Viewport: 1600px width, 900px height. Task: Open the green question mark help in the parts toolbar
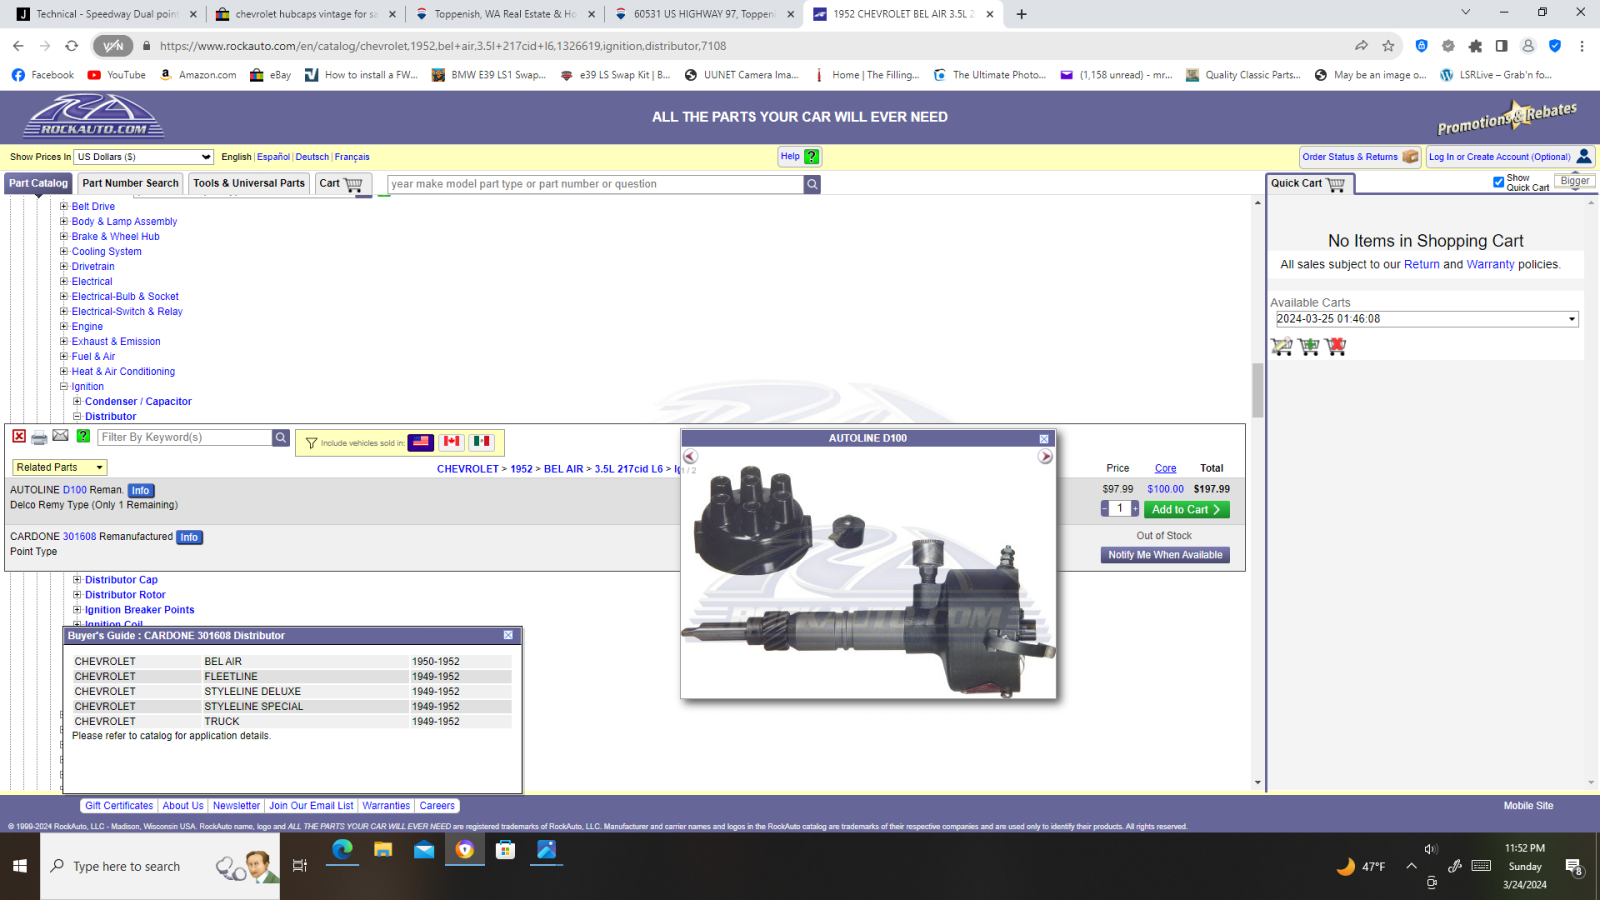click(83, 436)
